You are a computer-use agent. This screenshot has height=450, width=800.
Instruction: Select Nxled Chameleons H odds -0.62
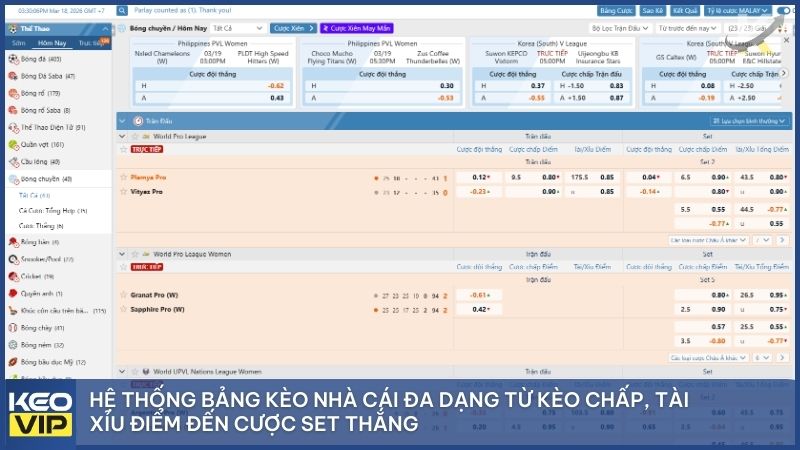point(213,86)
